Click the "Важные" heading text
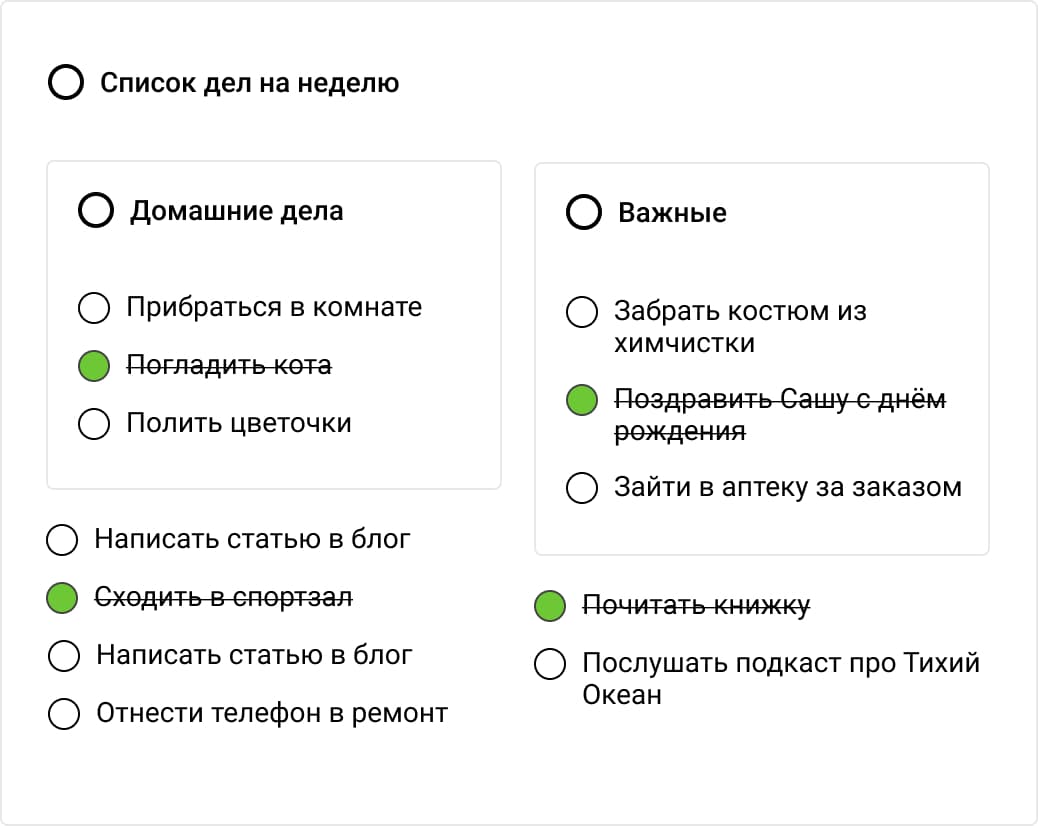1038x826 pixels. click(674, 212)
